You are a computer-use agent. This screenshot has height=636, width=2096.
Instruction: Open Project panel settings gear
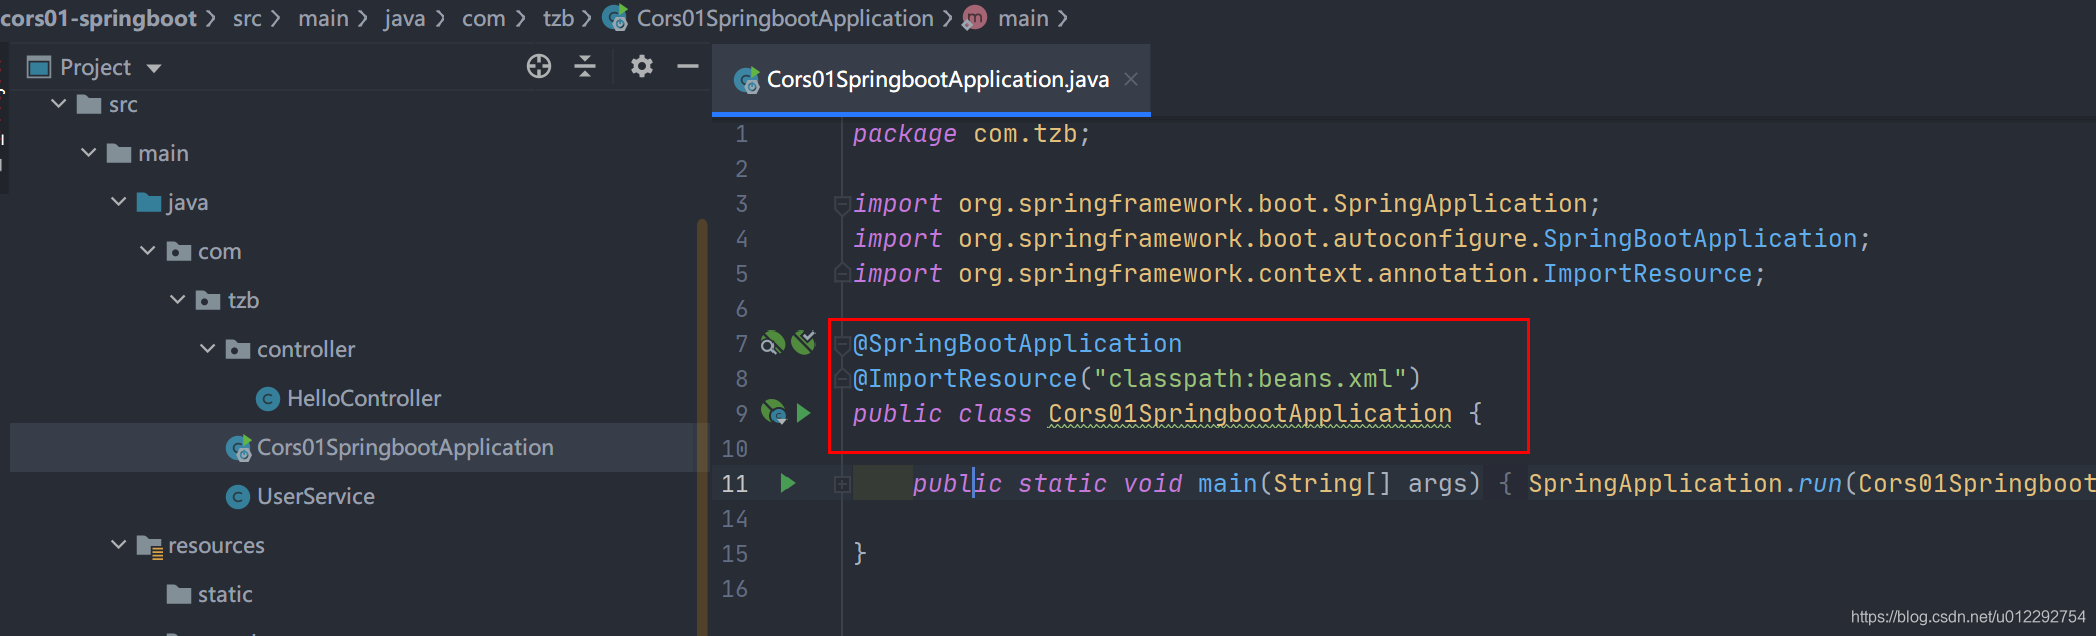[642, 66]
